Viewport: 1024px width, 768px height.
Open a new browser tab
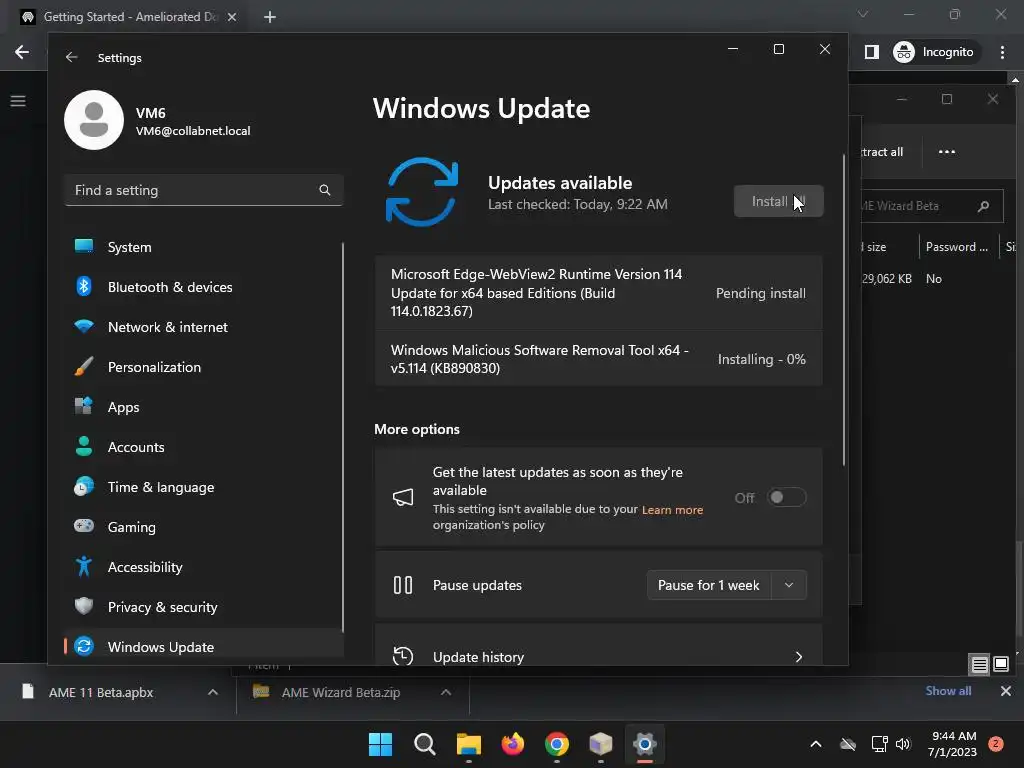tap(270, 17)
